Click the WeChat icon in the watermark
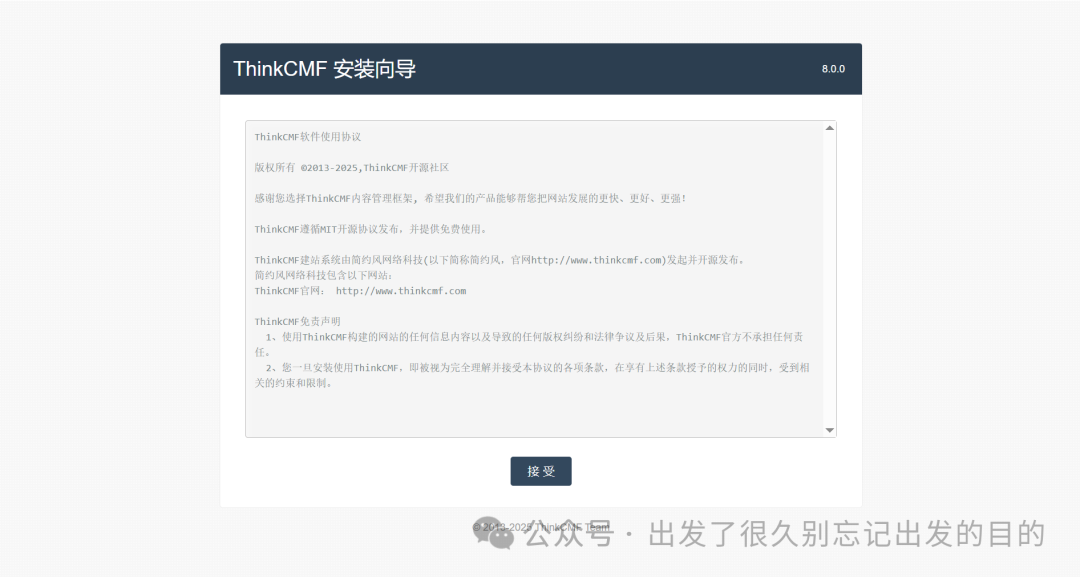Viewport: 1080px width, 577px height. coord(493,533)
